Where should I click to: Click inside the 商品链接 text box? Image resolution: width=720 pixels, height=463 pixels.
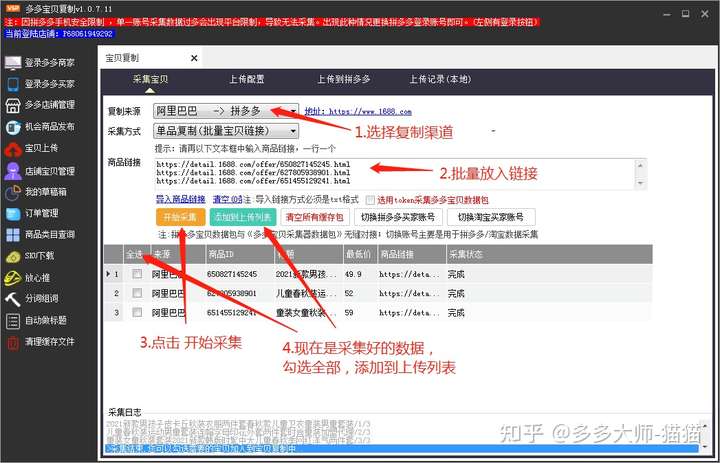[395, 174]
